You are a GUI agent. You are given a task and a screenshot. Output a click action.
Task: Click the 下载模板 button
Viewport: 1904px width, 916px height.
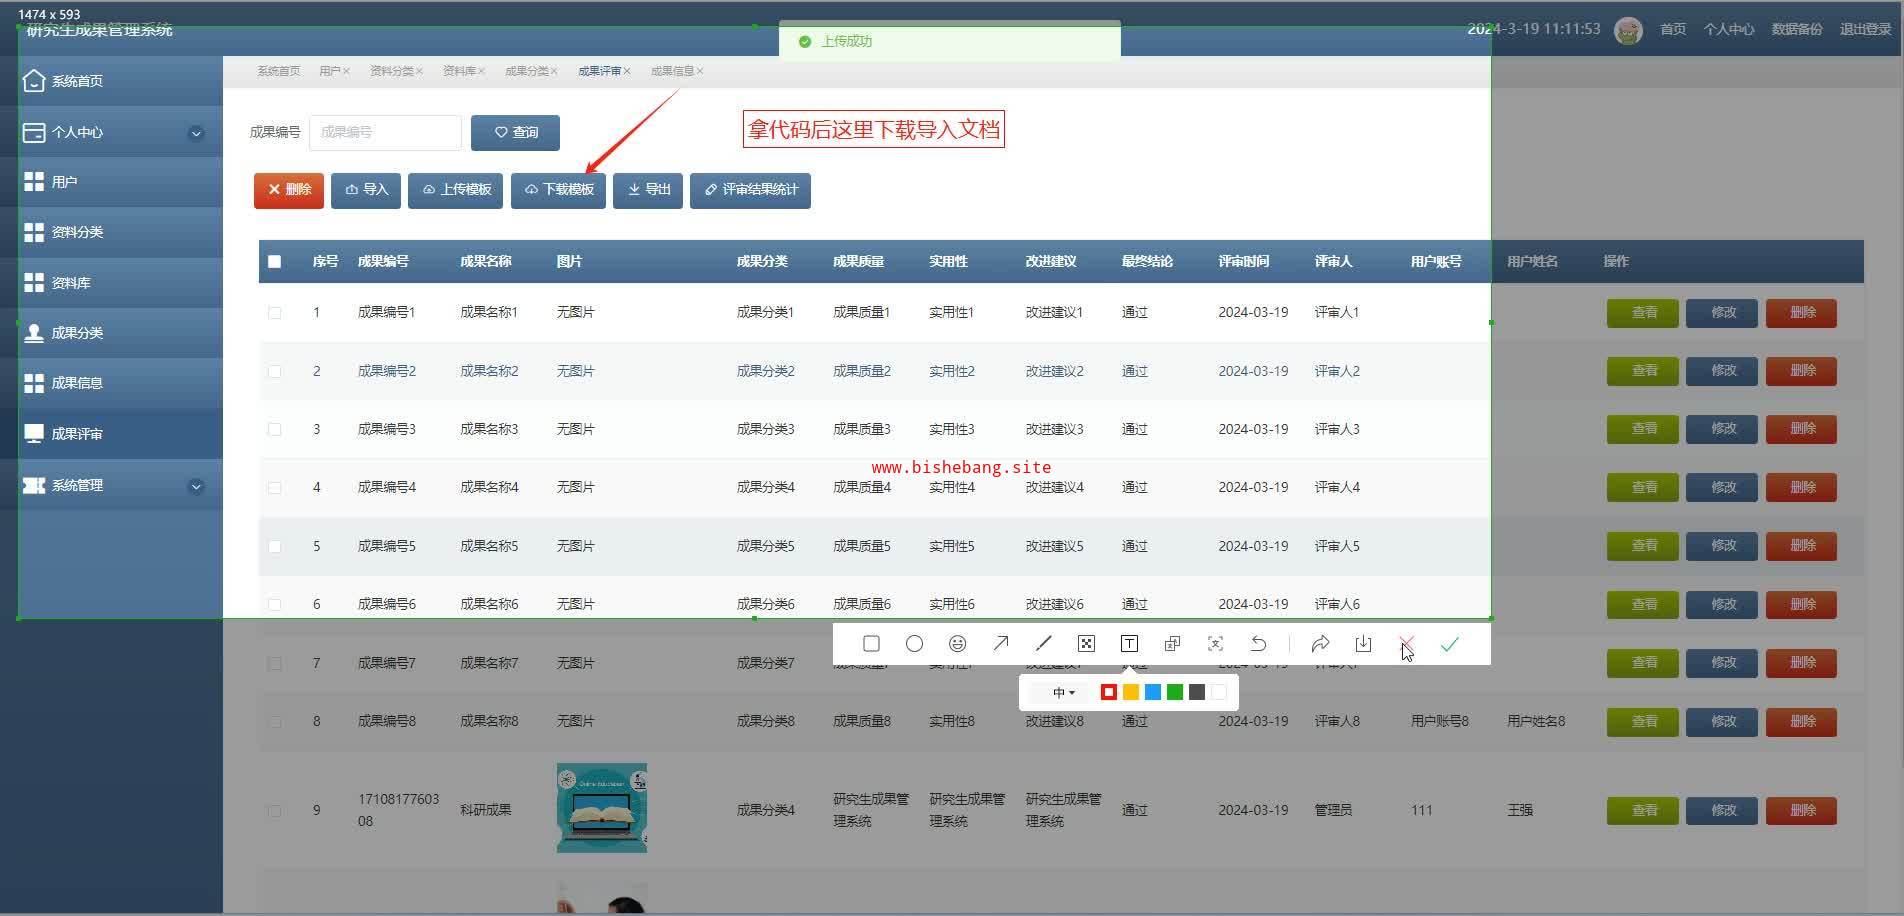coord(559,190)
